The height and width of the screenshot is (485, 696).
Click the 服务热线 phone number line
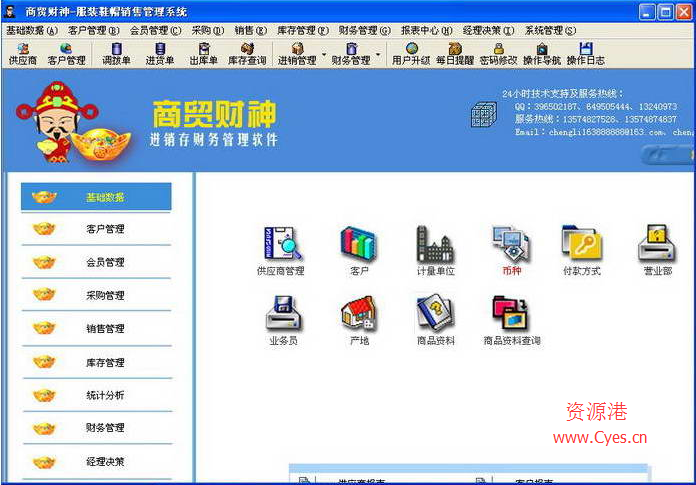(x=596, y=119)
